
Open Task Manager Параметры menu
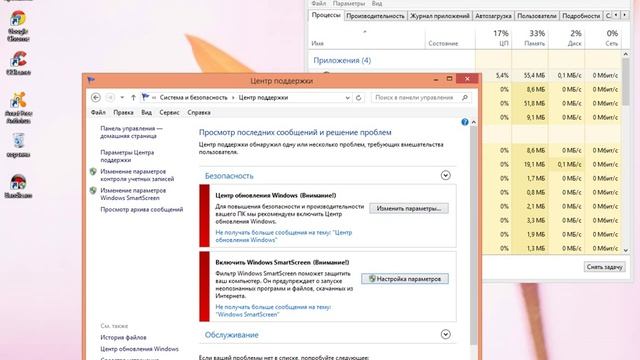[349, 3]
